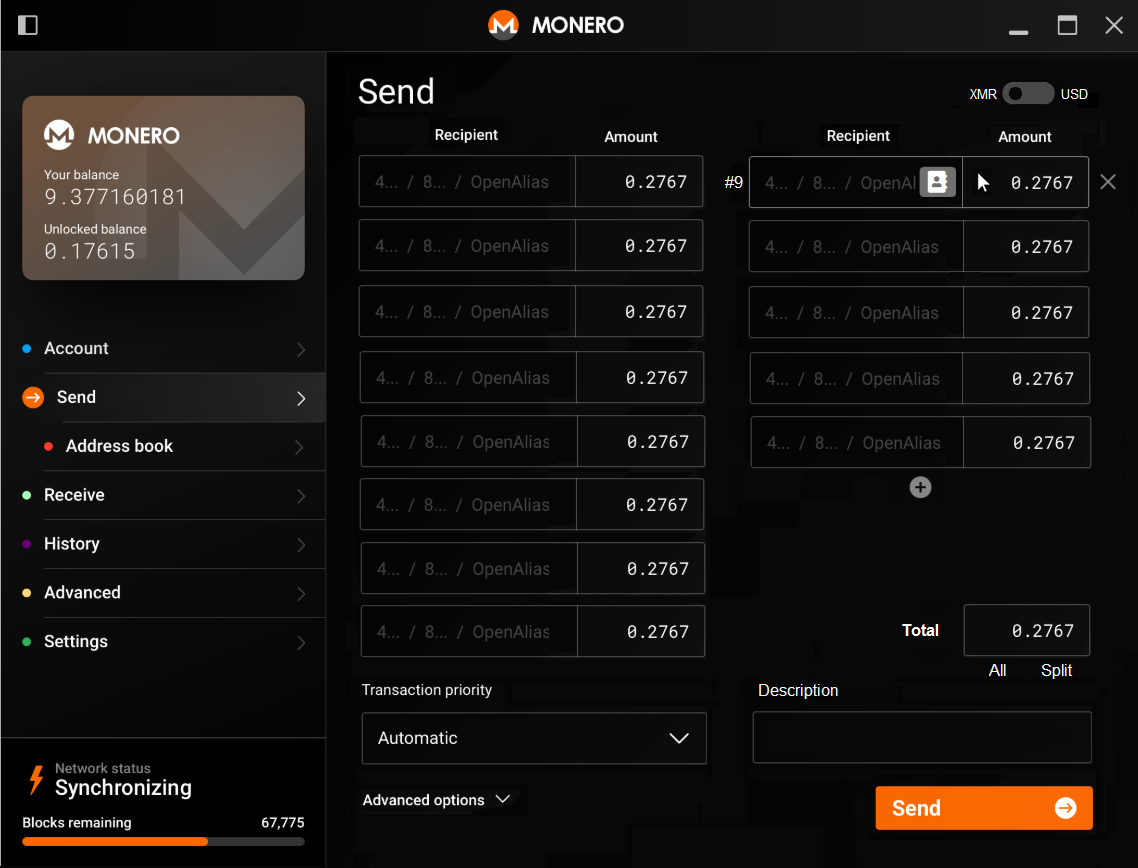
Task: Maximize the Monero window
Action: tap(1067, 25)
